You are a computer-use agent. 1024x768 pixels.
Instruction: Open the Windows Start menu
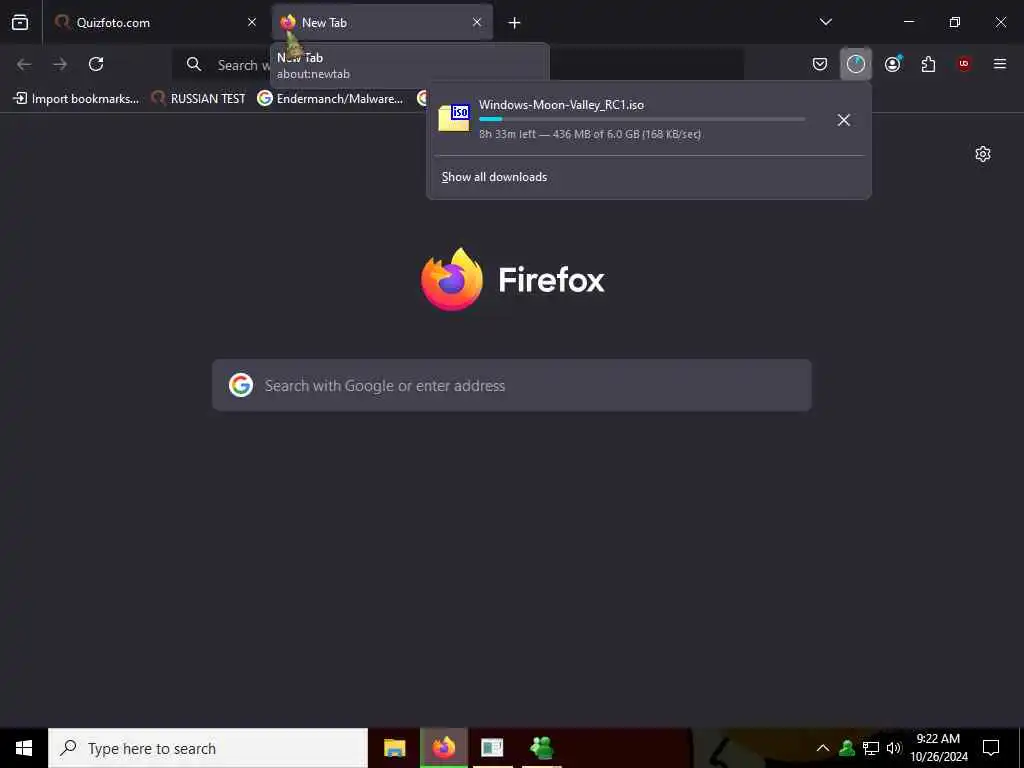(24, 748)
